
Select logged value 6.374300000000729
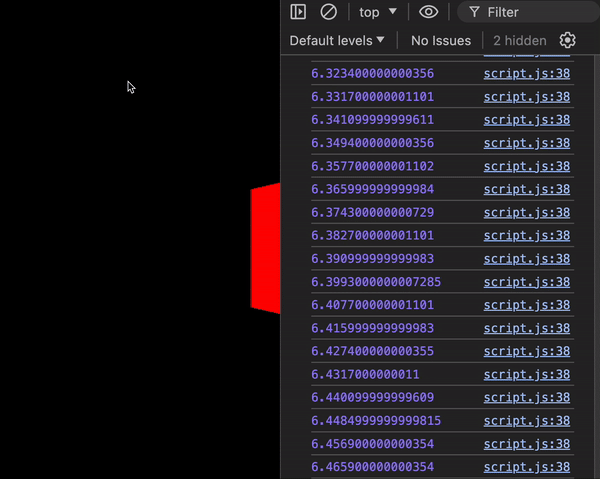[x=372, y=212]
